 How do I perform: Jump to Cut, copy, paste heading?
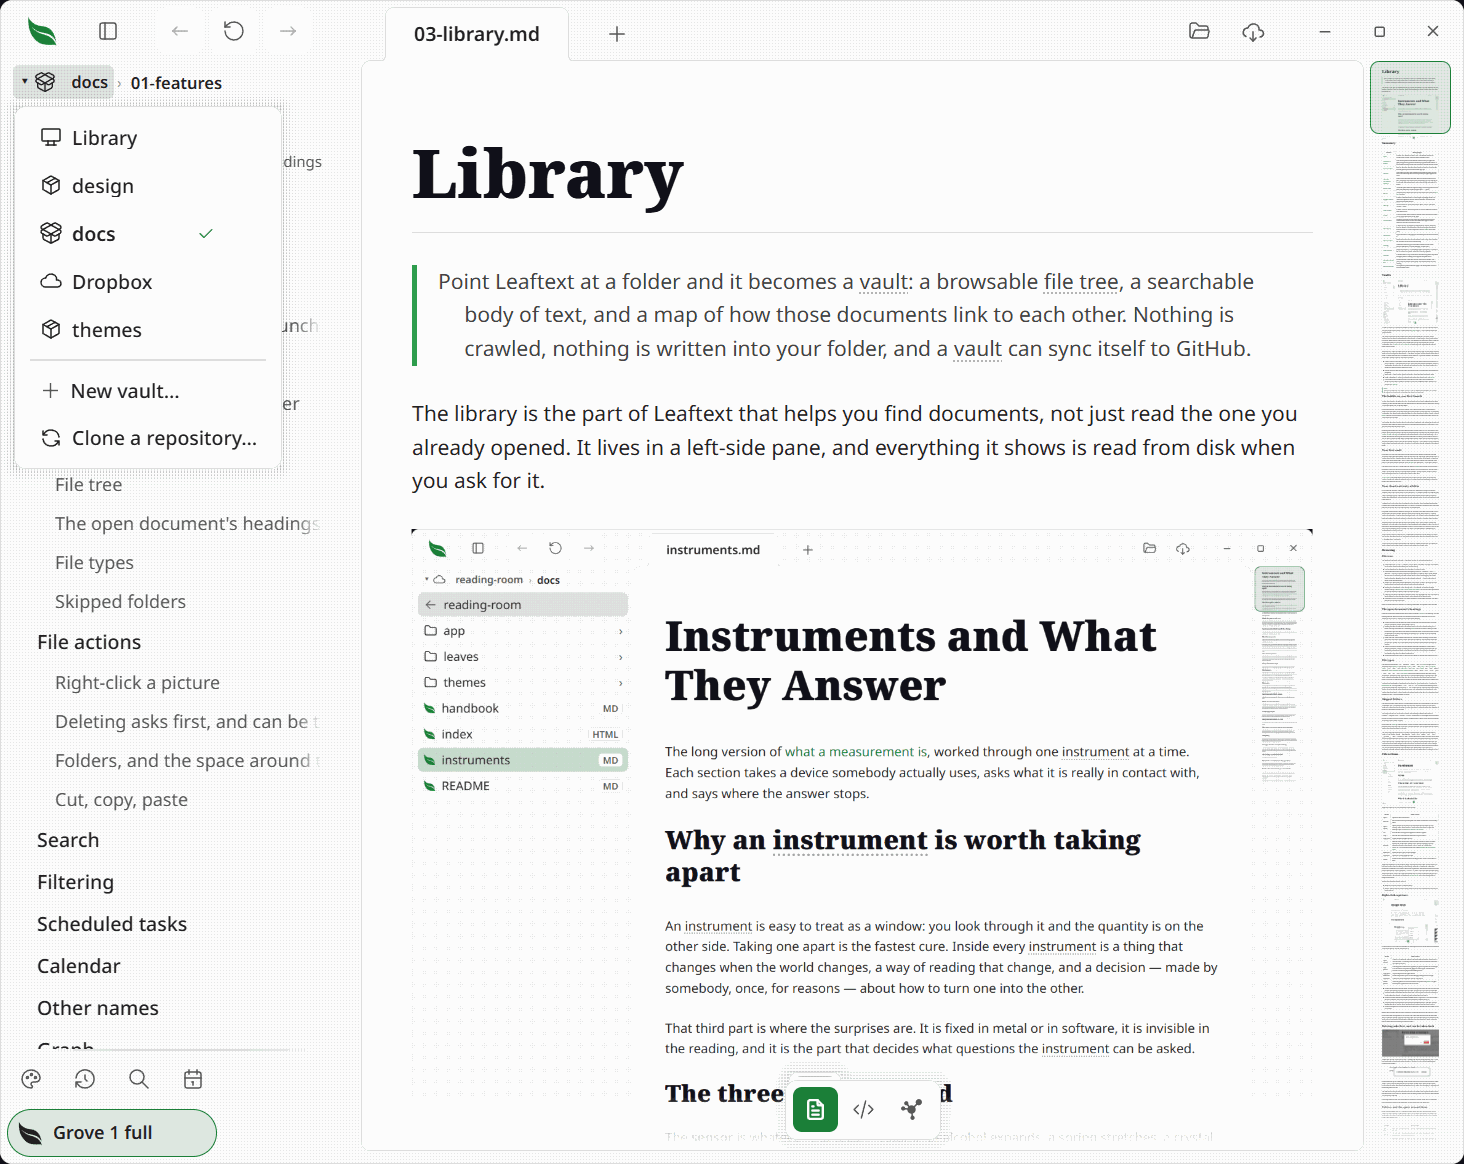click(x=121, y=800)
